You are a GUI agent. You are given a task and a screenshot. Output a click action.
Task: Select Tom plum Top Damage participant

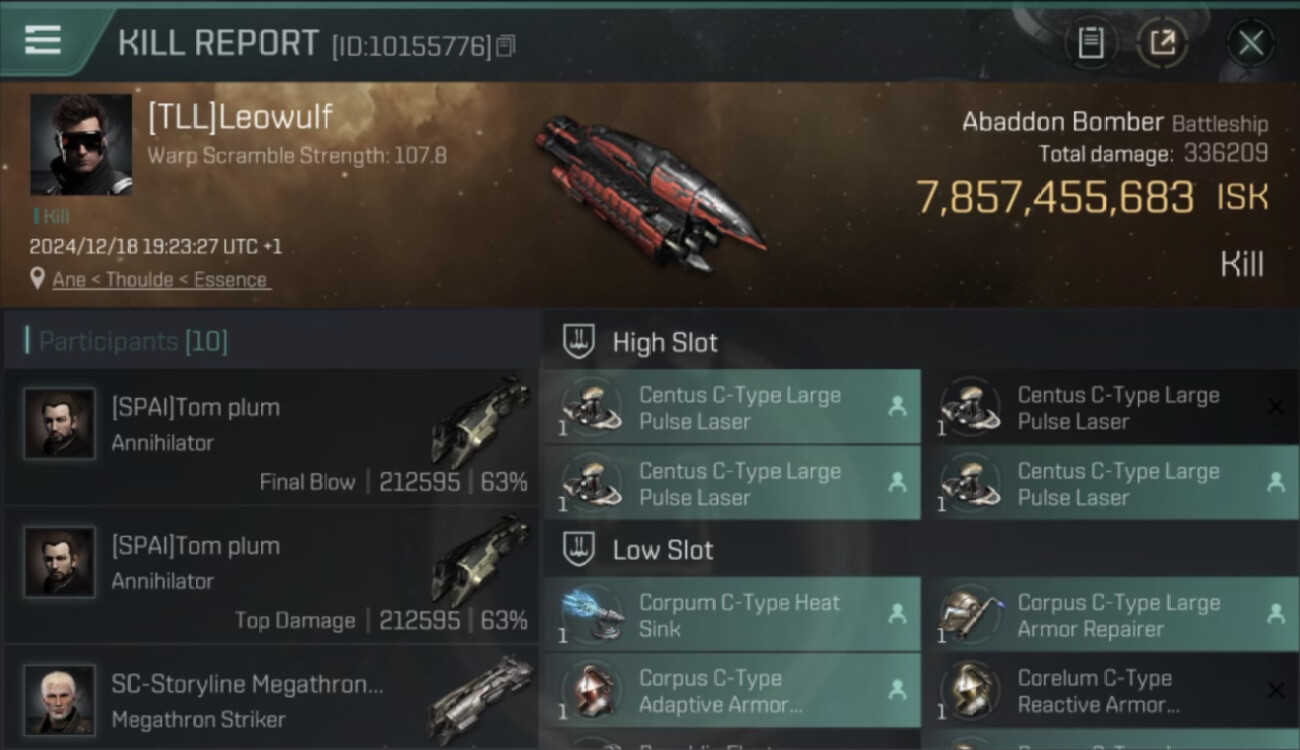point(271,575)
